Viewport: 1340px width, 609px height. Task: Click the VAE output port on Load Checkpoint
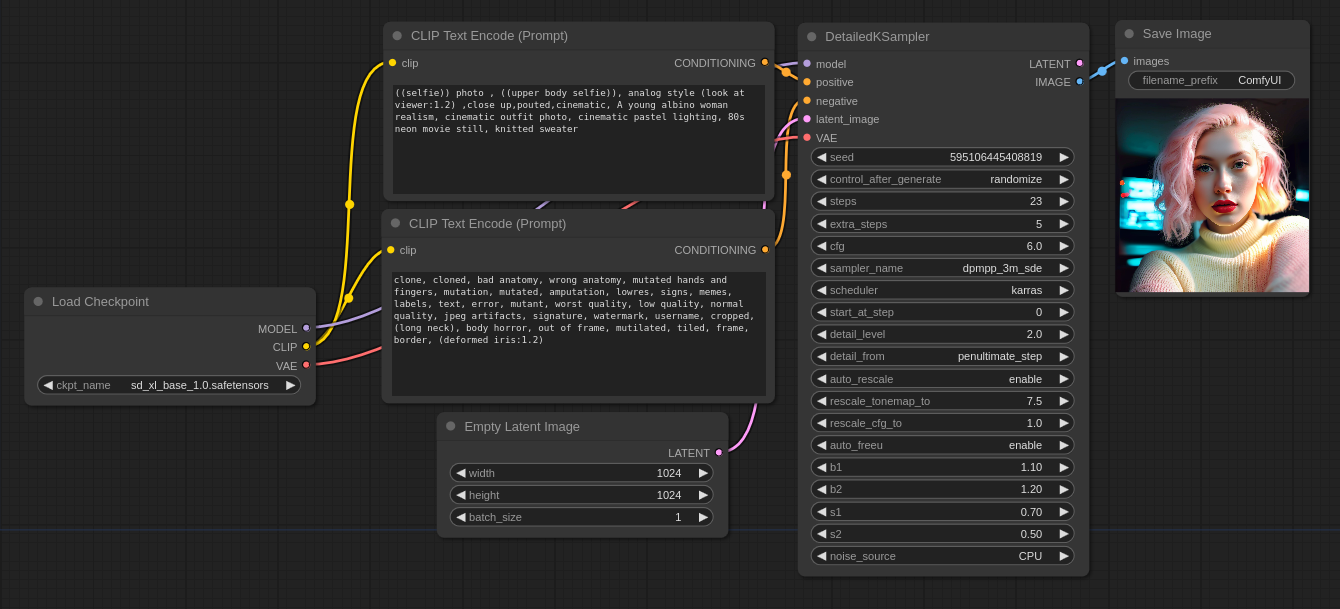(x=306, y=365)
